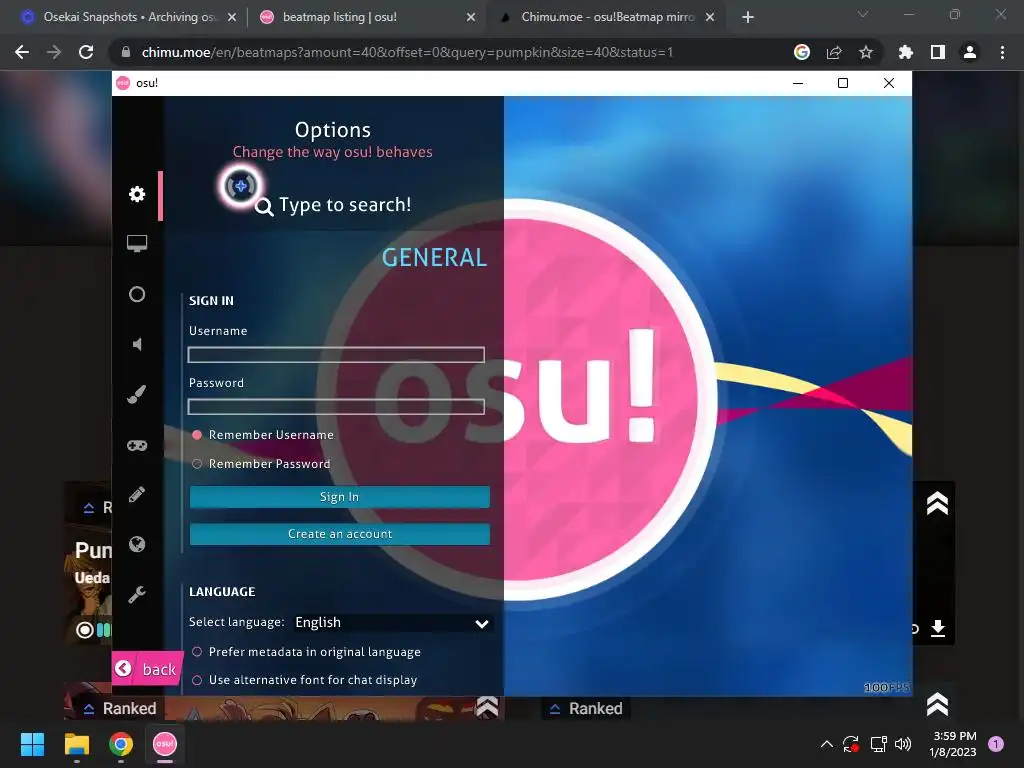1024x768 pixels.
Task: Expand the Select language English dropdown
Action: (x=392, y=622)
